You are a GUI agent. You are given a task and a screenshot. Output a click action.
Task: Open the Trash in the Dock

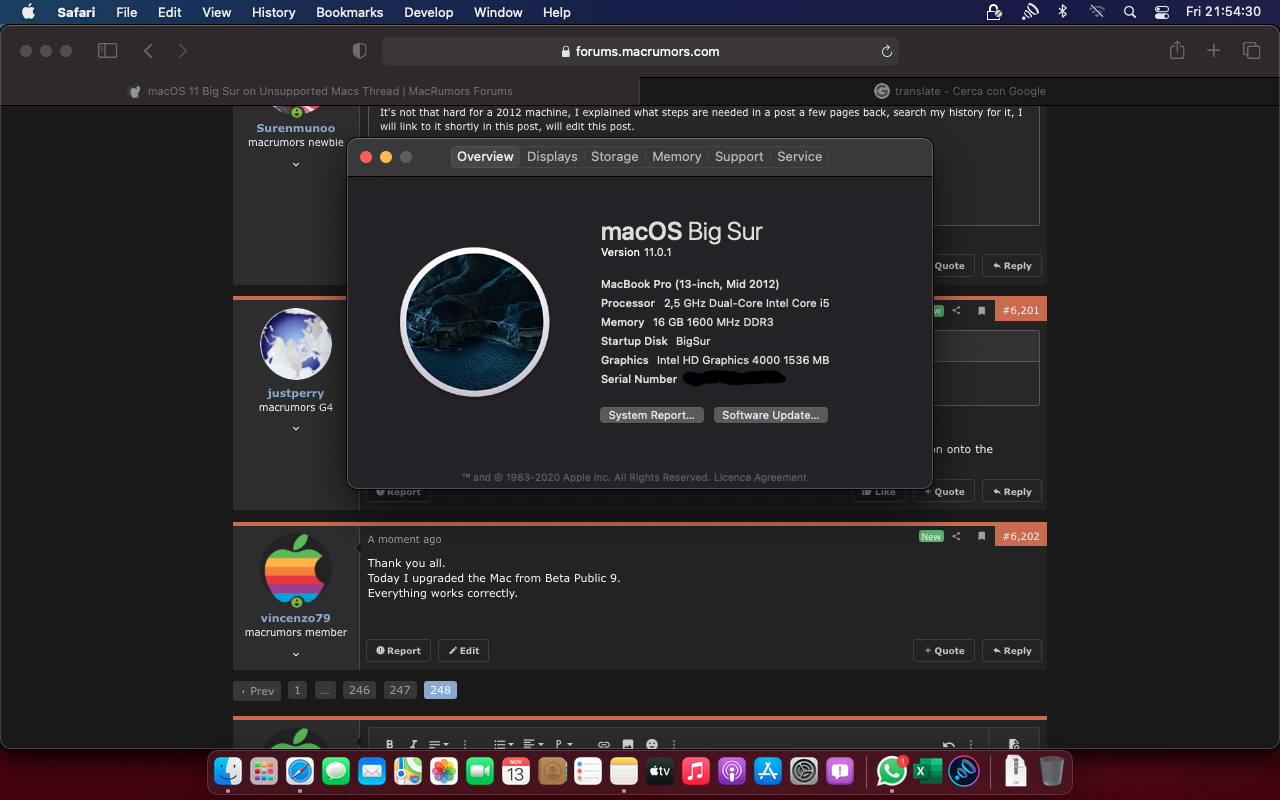1051,771
